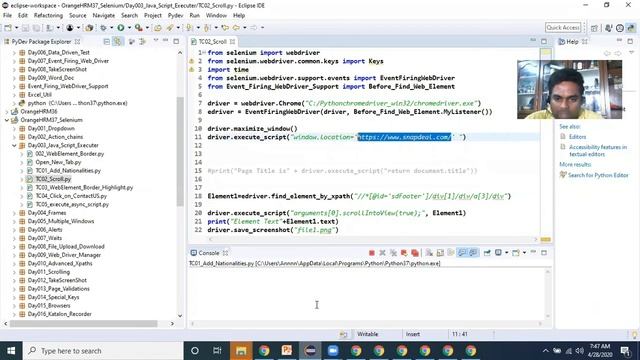Open the Open Console dropdown arrow

pyautogui.click(x=524, y=253)
